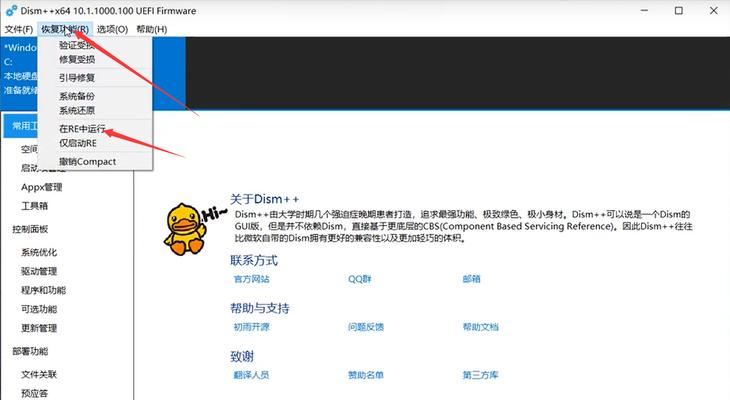
Task: Select 引导修复 menu entry
Action: (x=77, y=78)
